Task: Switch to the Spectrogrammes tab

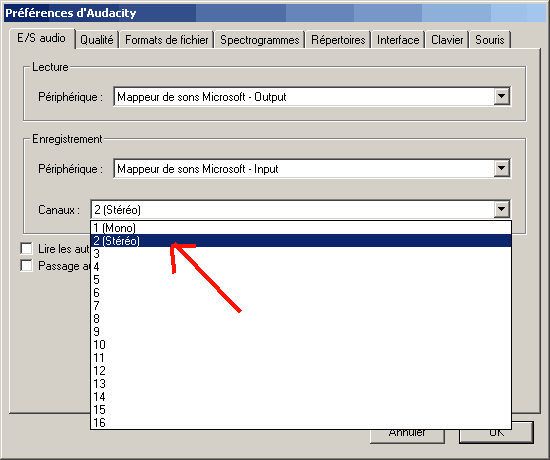Action: coord(260,40)
